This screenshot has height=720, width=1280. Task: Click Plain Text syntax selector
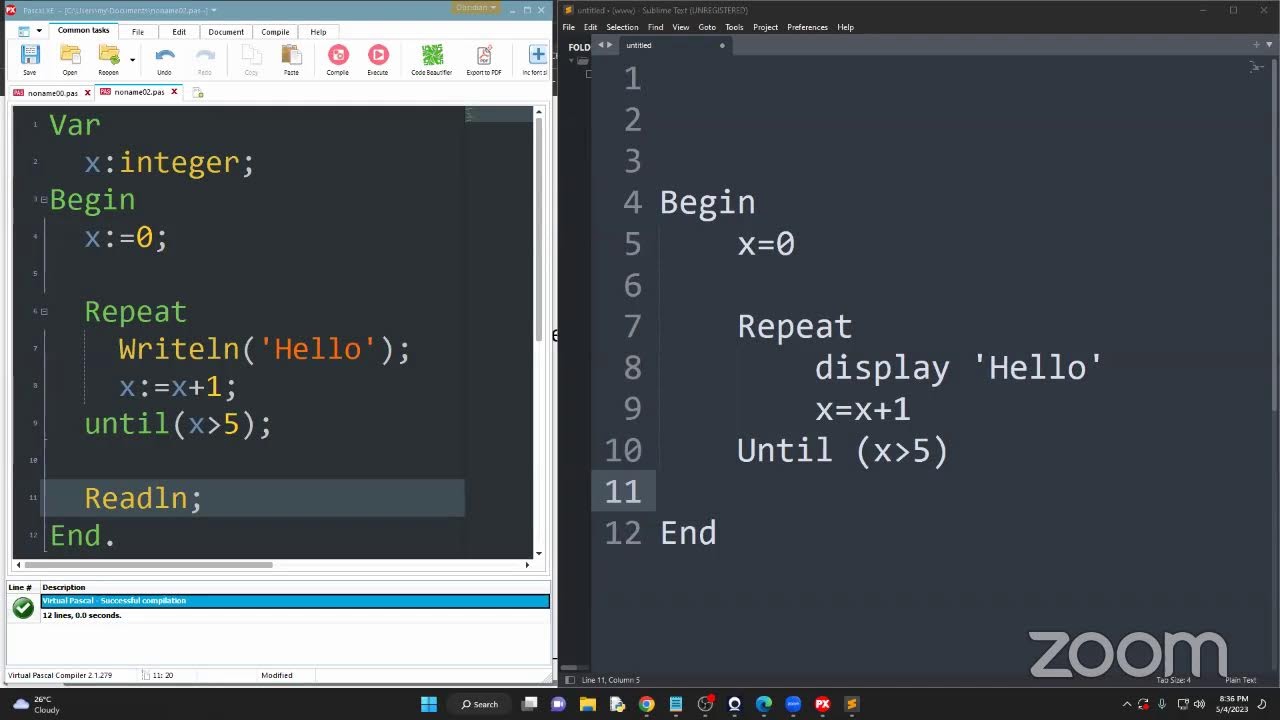tap(1240, 680)
